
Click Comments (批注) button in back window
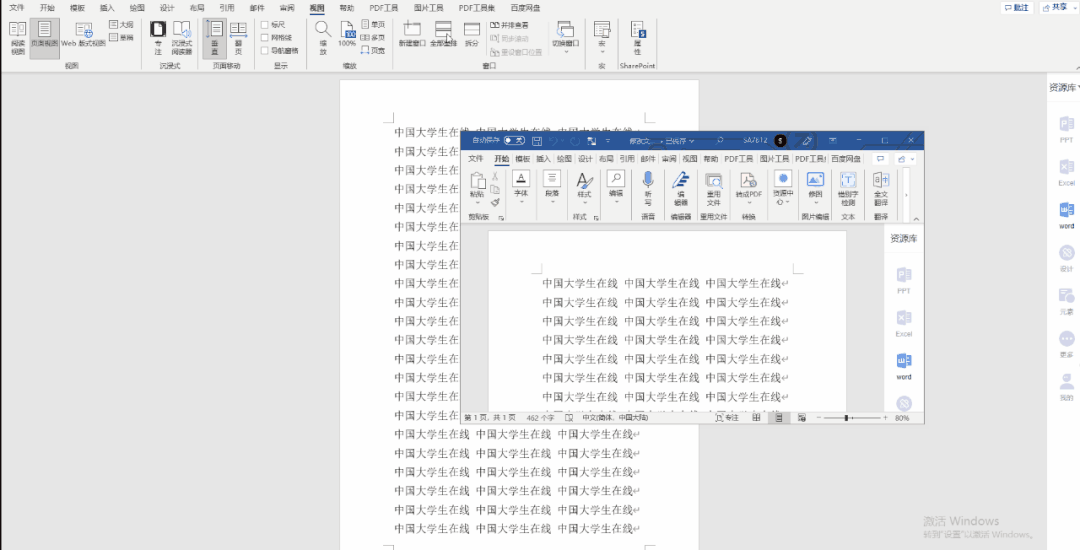coord(1017,8)
